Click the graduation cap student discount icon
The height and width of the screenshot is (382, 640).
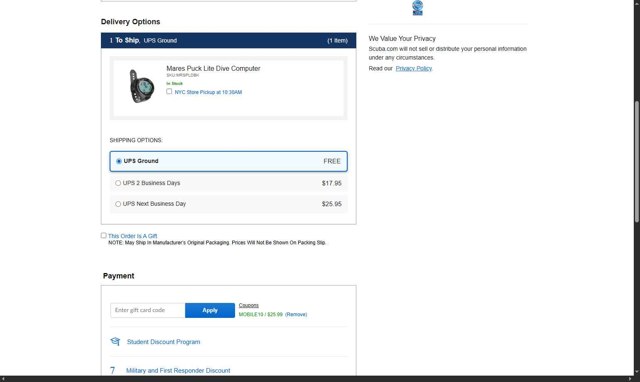115,341
